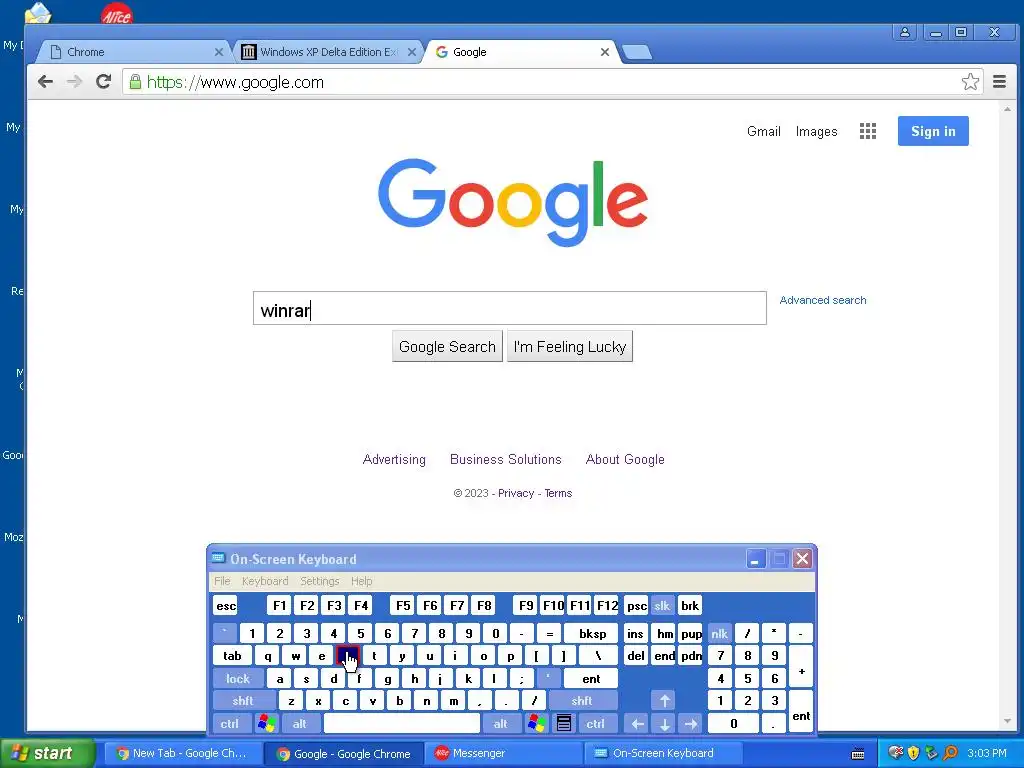Image resolution: width=1024 pixels, height=768 pixels.
Task: Click the On-Screen Keyboard taskbar button
Action: (662, 753)
